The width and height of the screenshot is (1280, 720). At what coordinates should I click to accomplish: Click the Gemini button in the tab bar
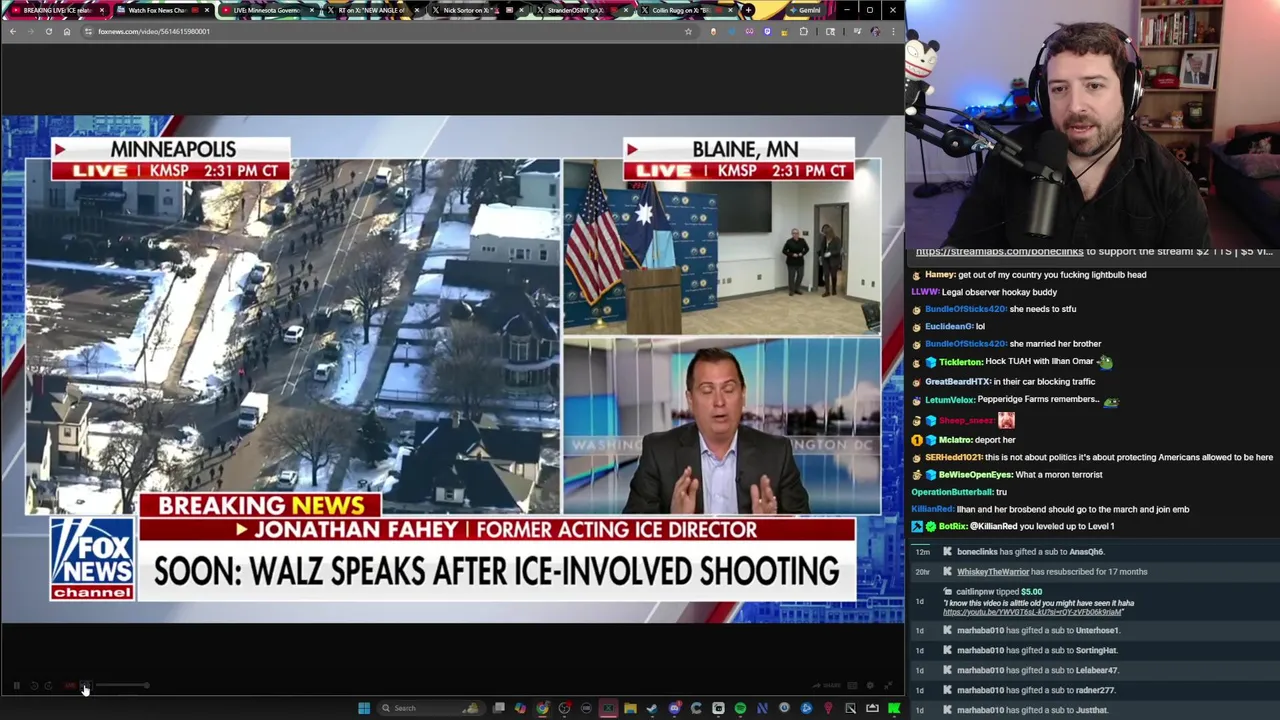click(806, 10)
